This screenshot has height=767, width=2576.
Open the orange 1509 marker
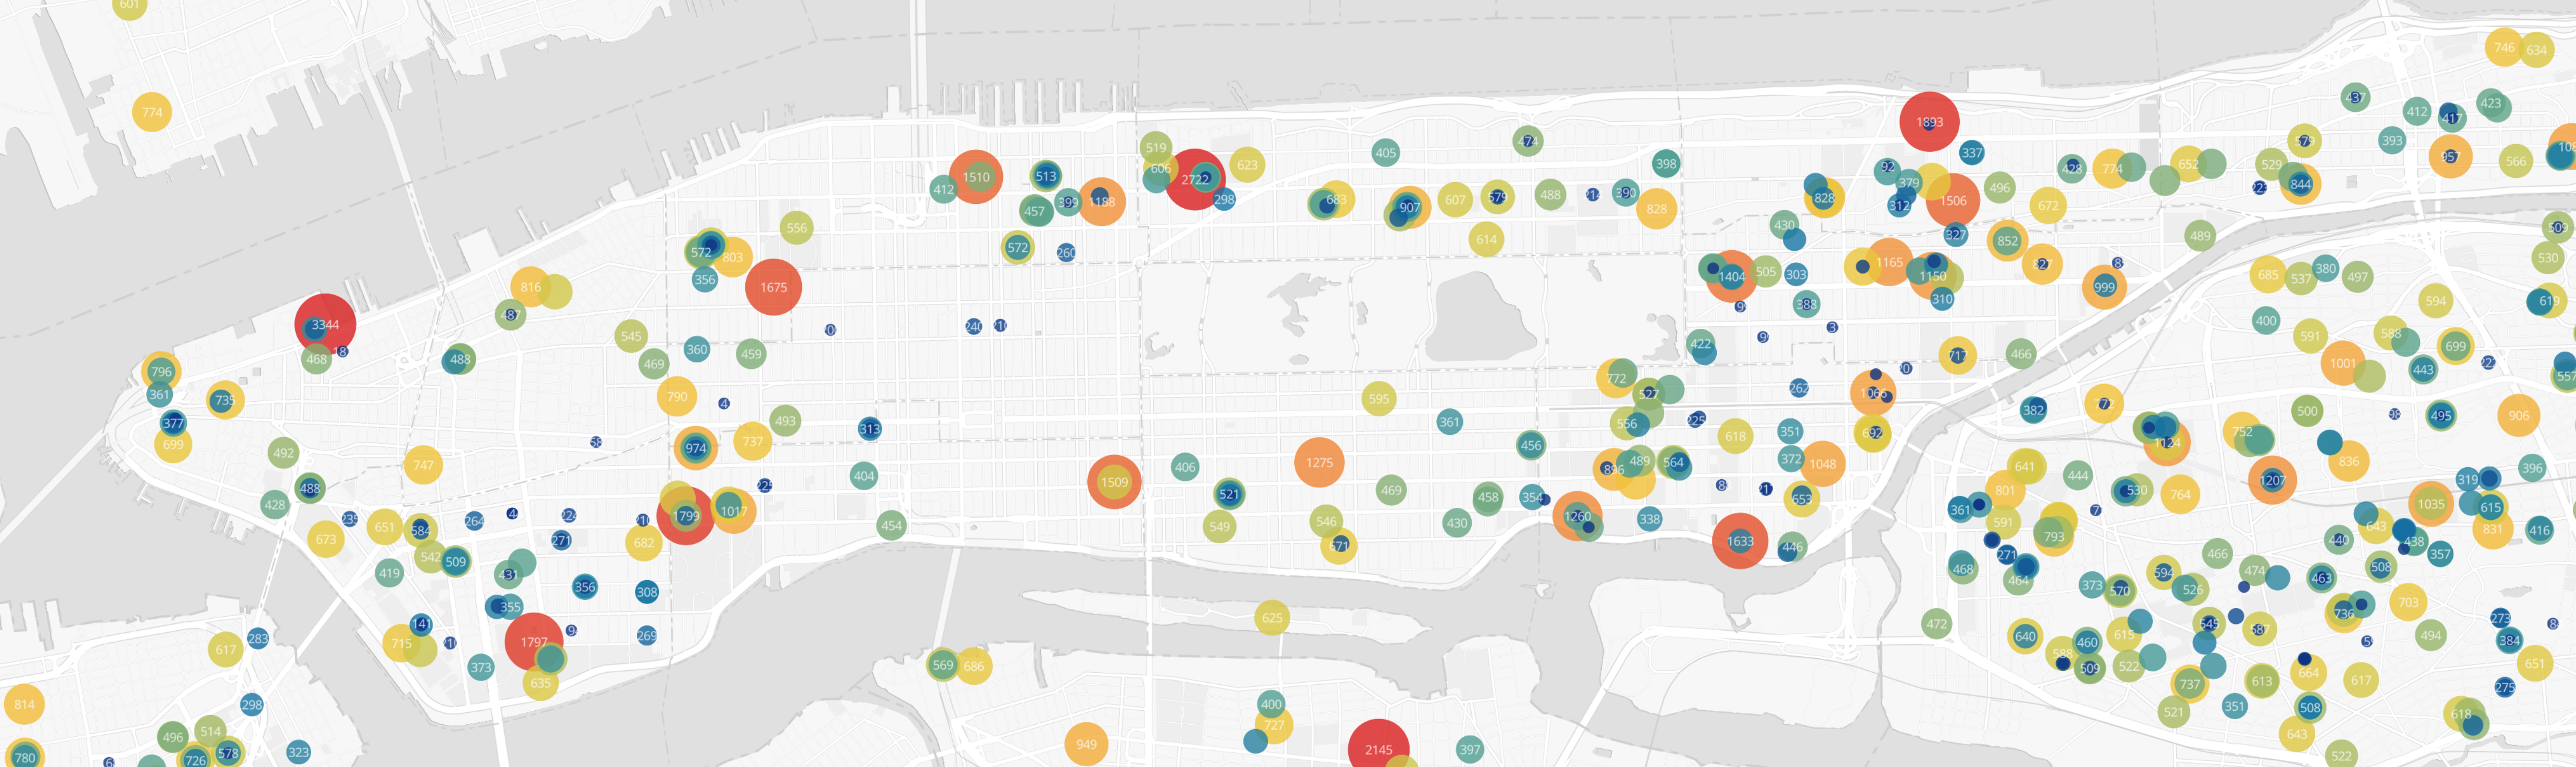point(1114,482)
